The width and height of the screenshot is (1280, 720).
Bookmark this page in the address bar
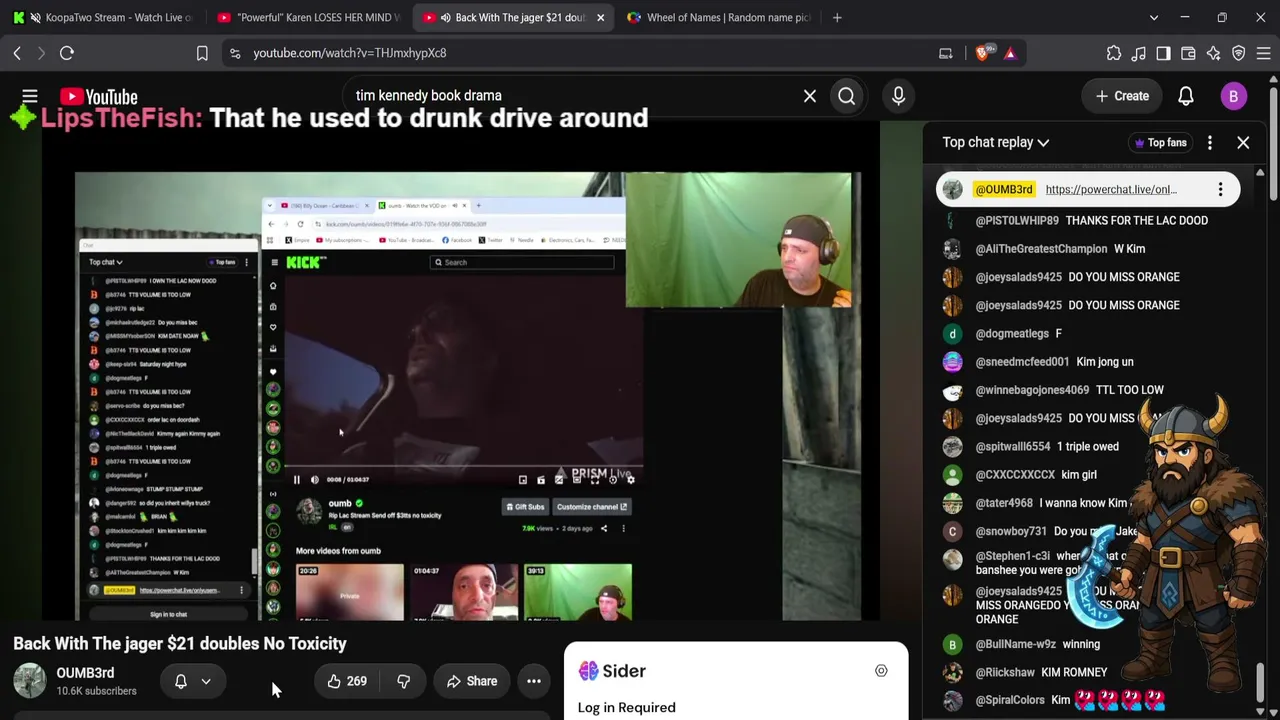pyautogui.click(x=202, y=53)
